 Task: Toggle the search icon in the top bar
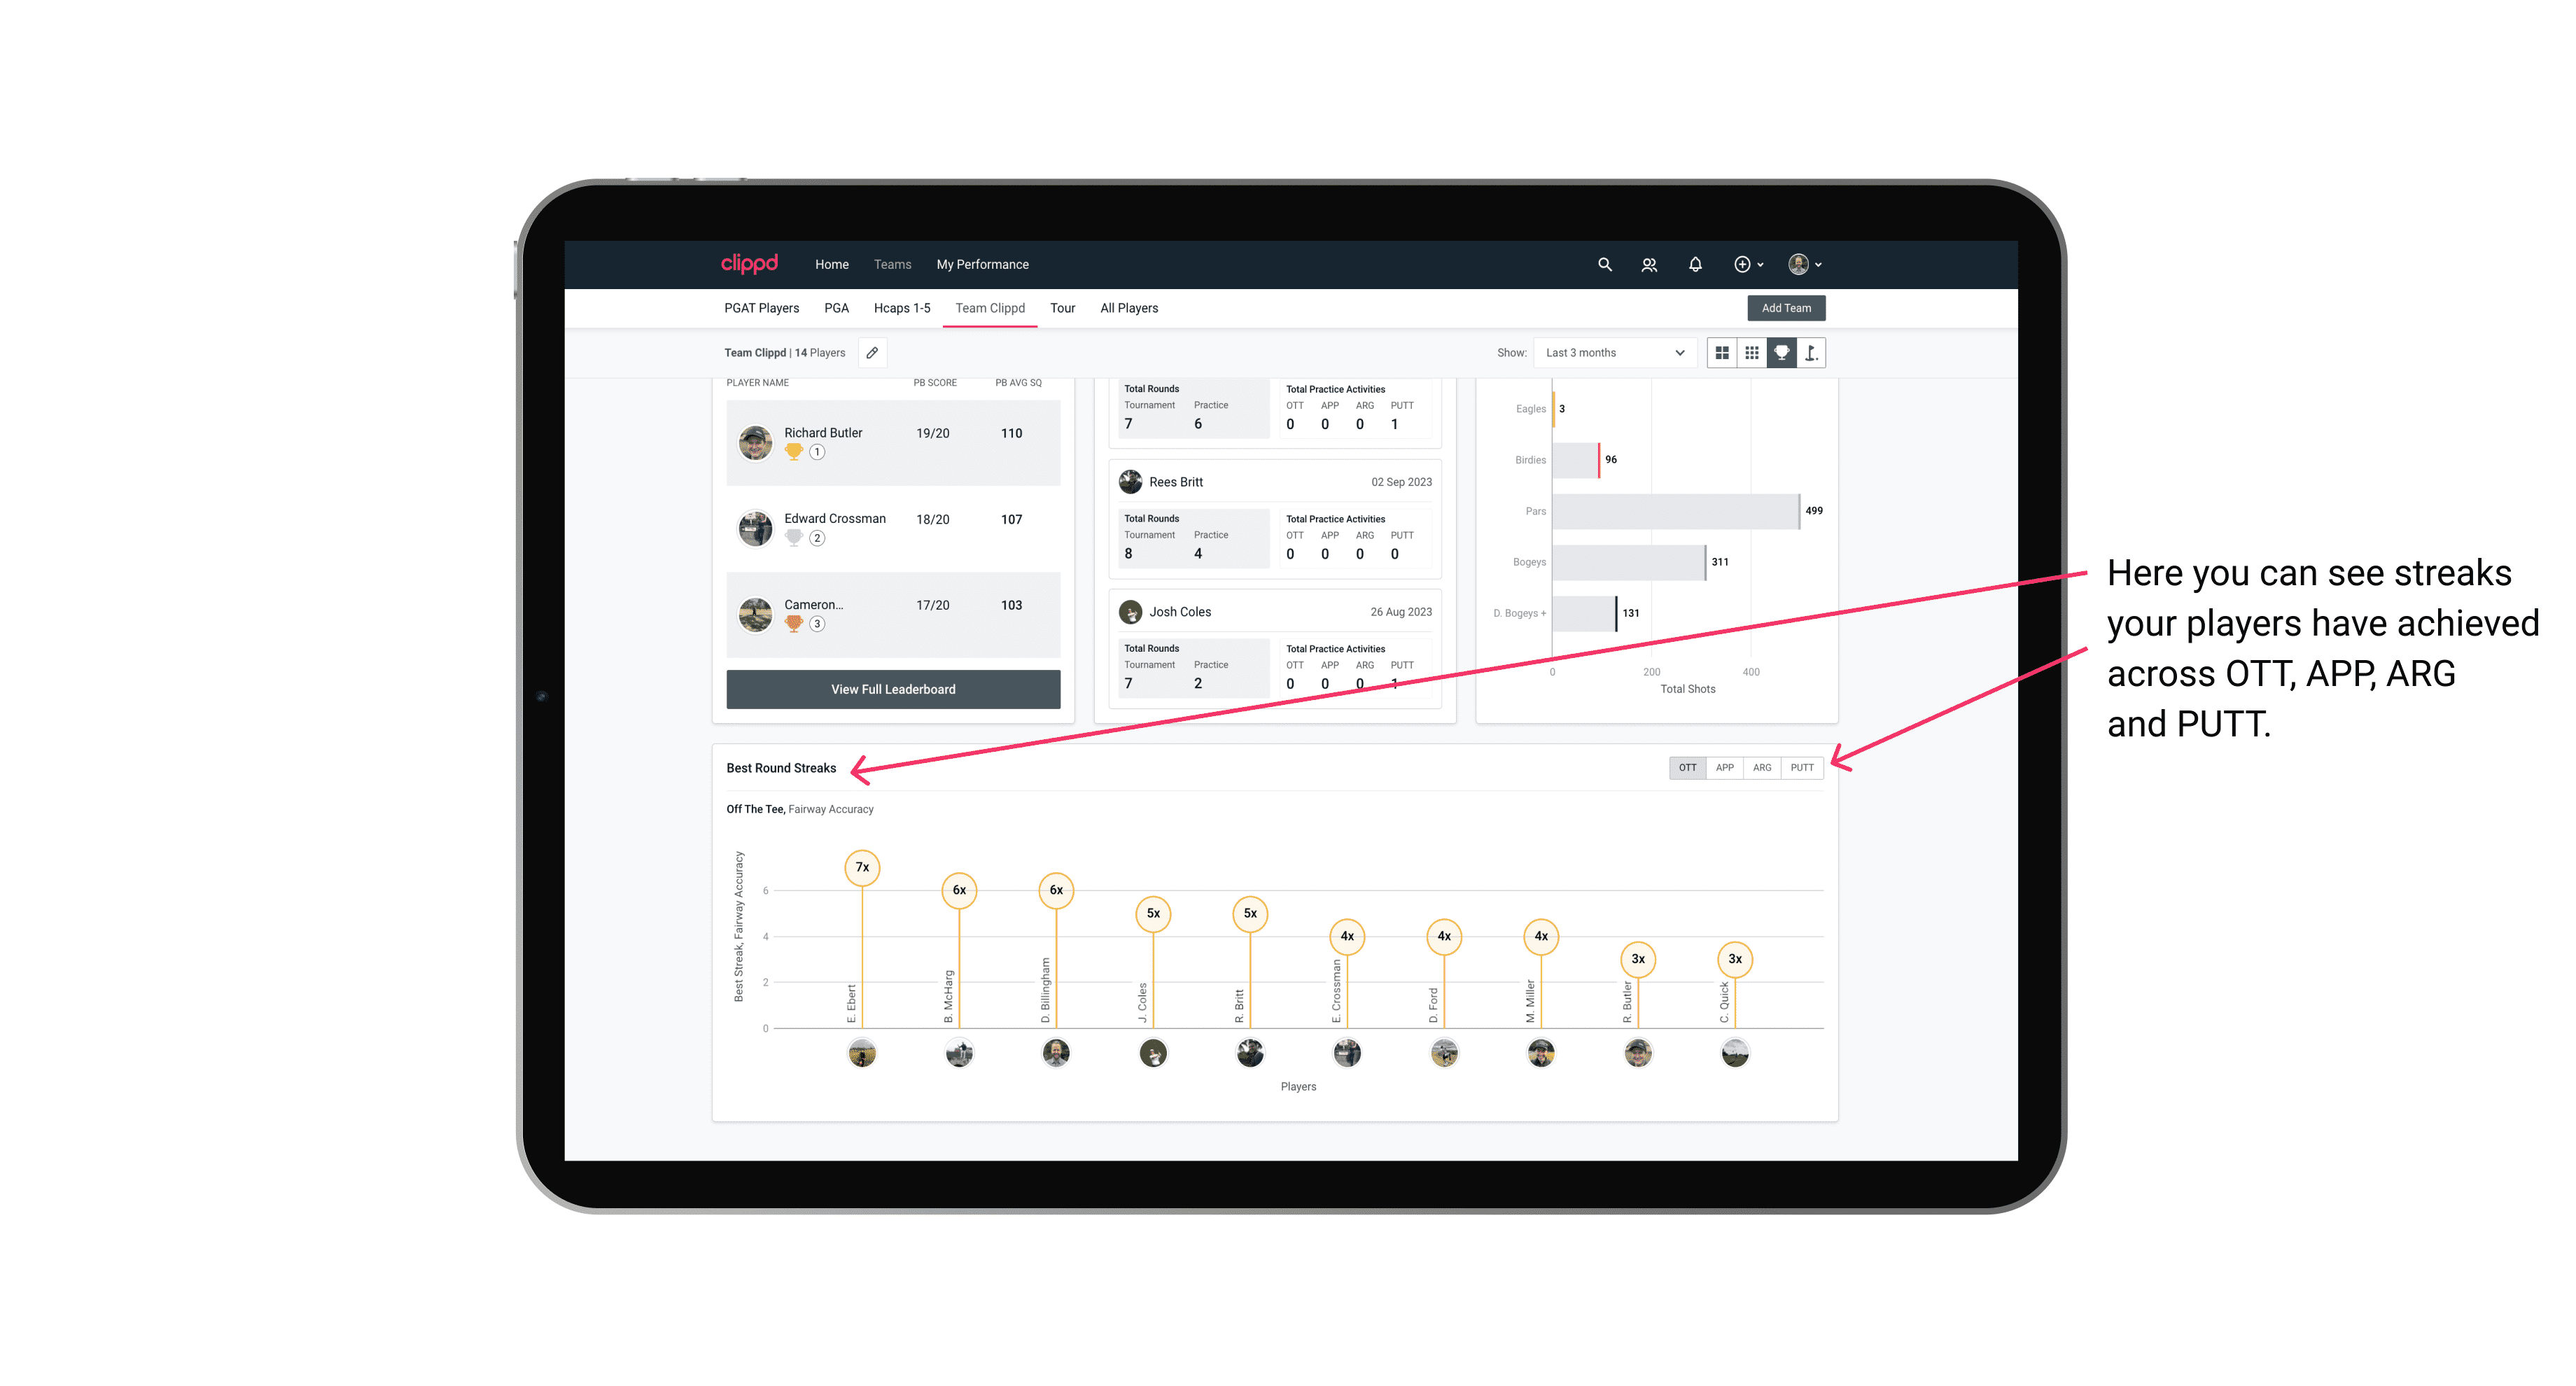pos(1604,265)
